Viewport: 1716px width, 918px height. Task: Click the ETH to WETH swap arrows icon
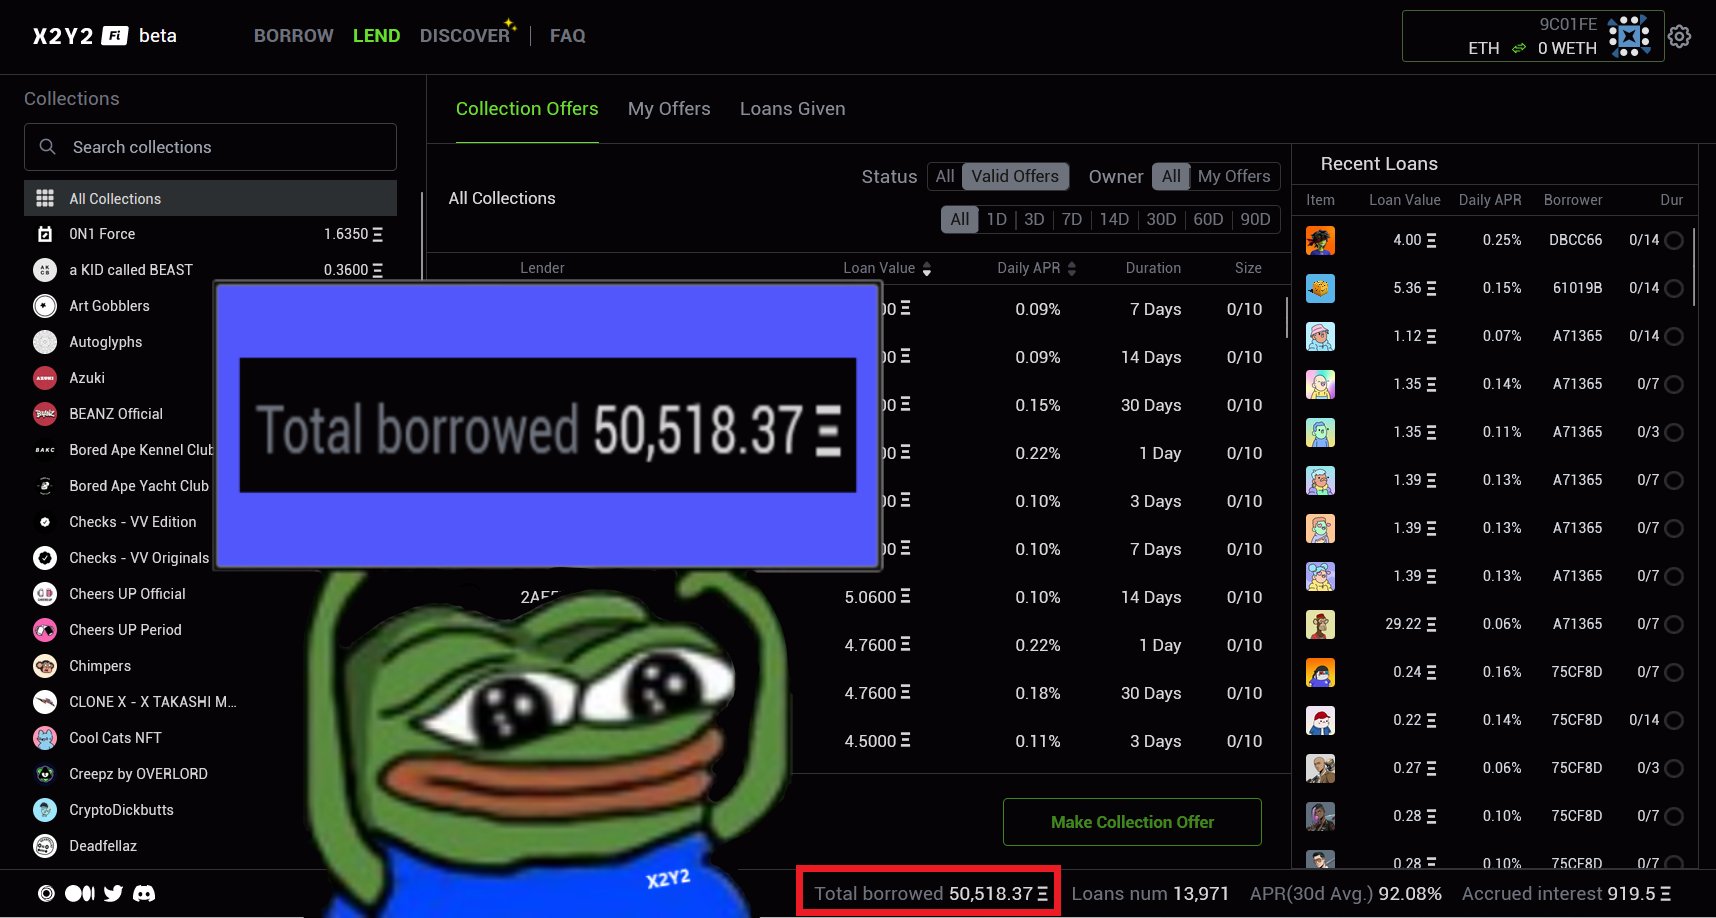point(1519,48)
